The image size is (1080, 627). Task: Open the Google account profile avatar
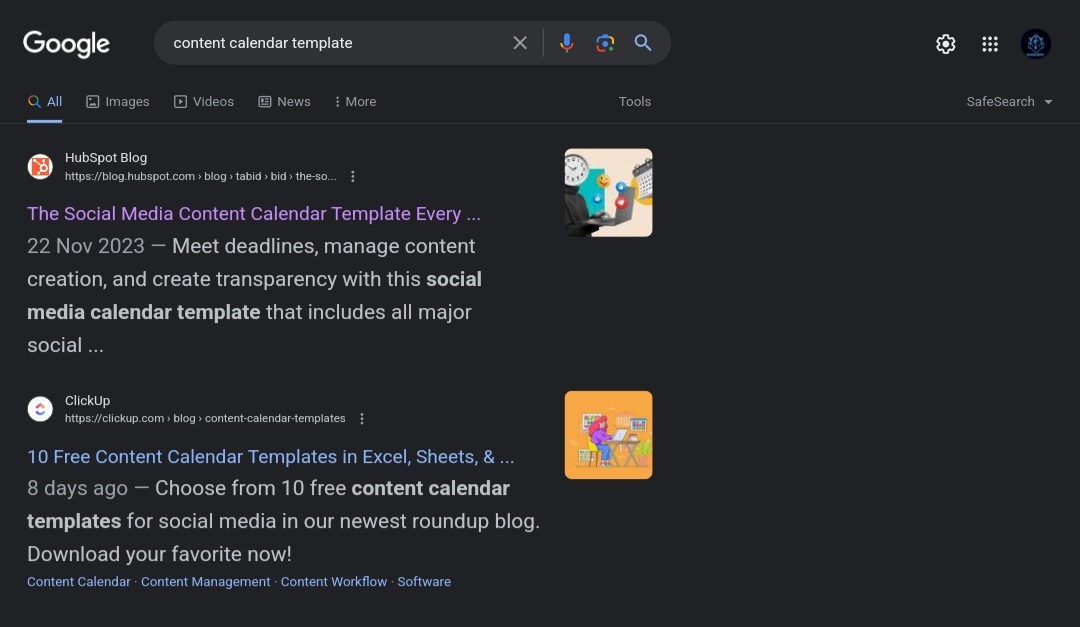[x=1035, y=44]
